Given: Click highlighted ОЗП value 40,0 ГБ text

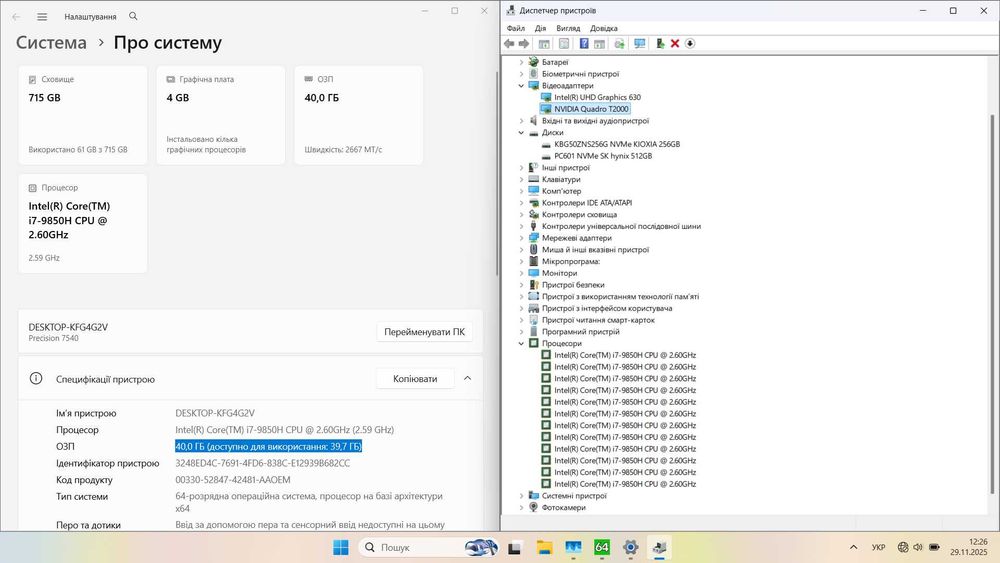Looking at the screenshot, I should tap(268, 446).
